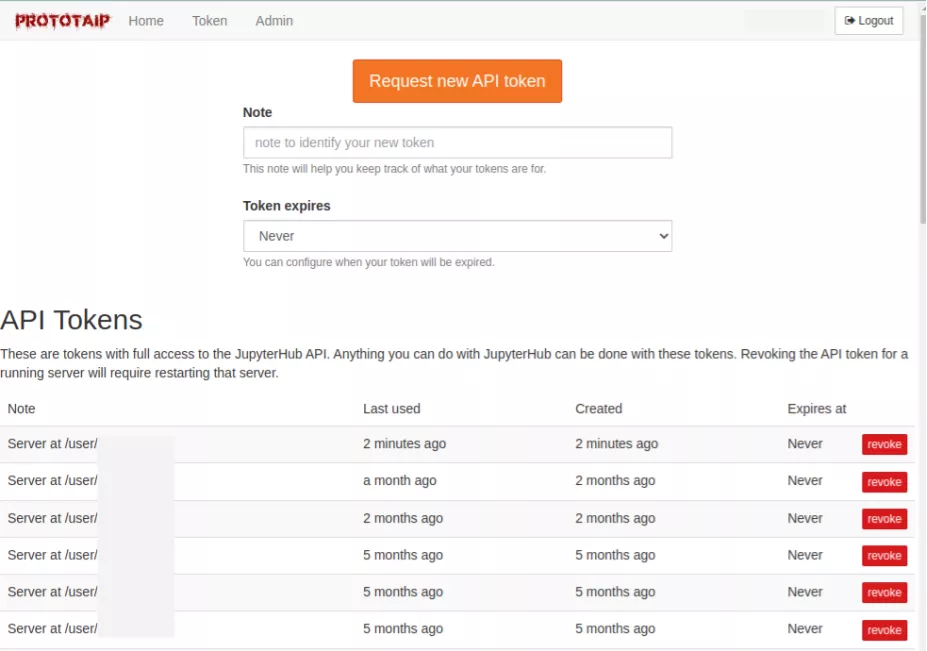Screen dimensions: 927x651
Task: Click the Last used column header
Action: 392,409
